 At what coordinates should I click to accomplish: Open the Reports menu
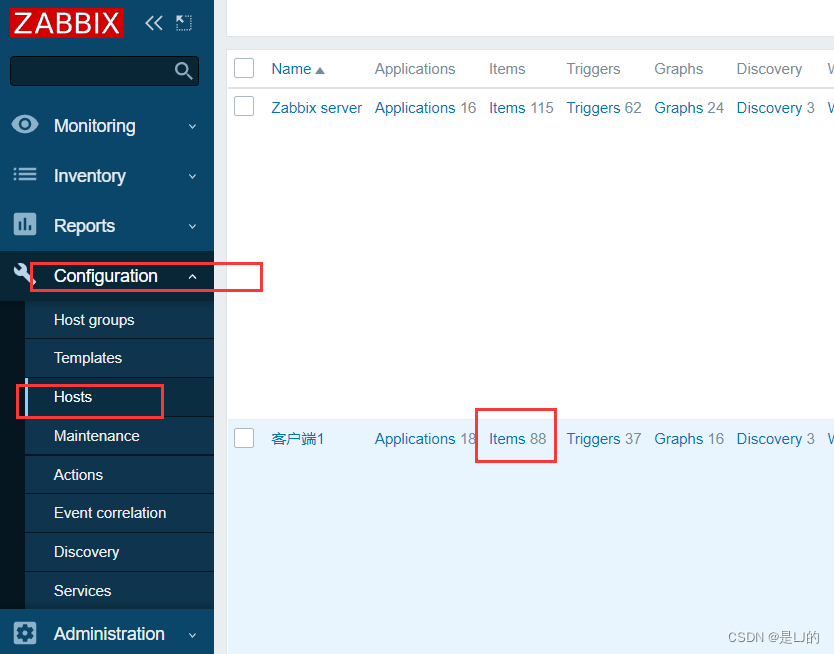pyautogui.click(x=85, y=226)
